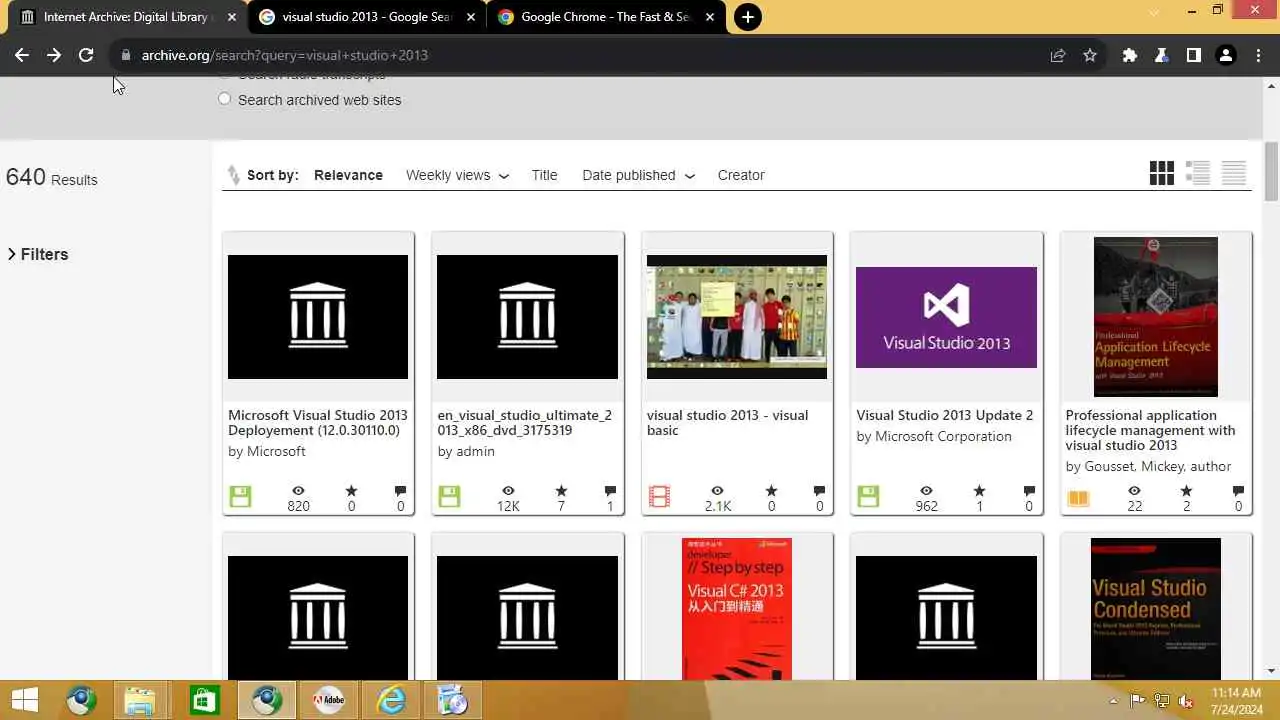Image resolution: width=1280 pixels, height=720 pixels.
Task: Switch to visual studio 2013 Google tab
Action: click(x=366, y=17)
